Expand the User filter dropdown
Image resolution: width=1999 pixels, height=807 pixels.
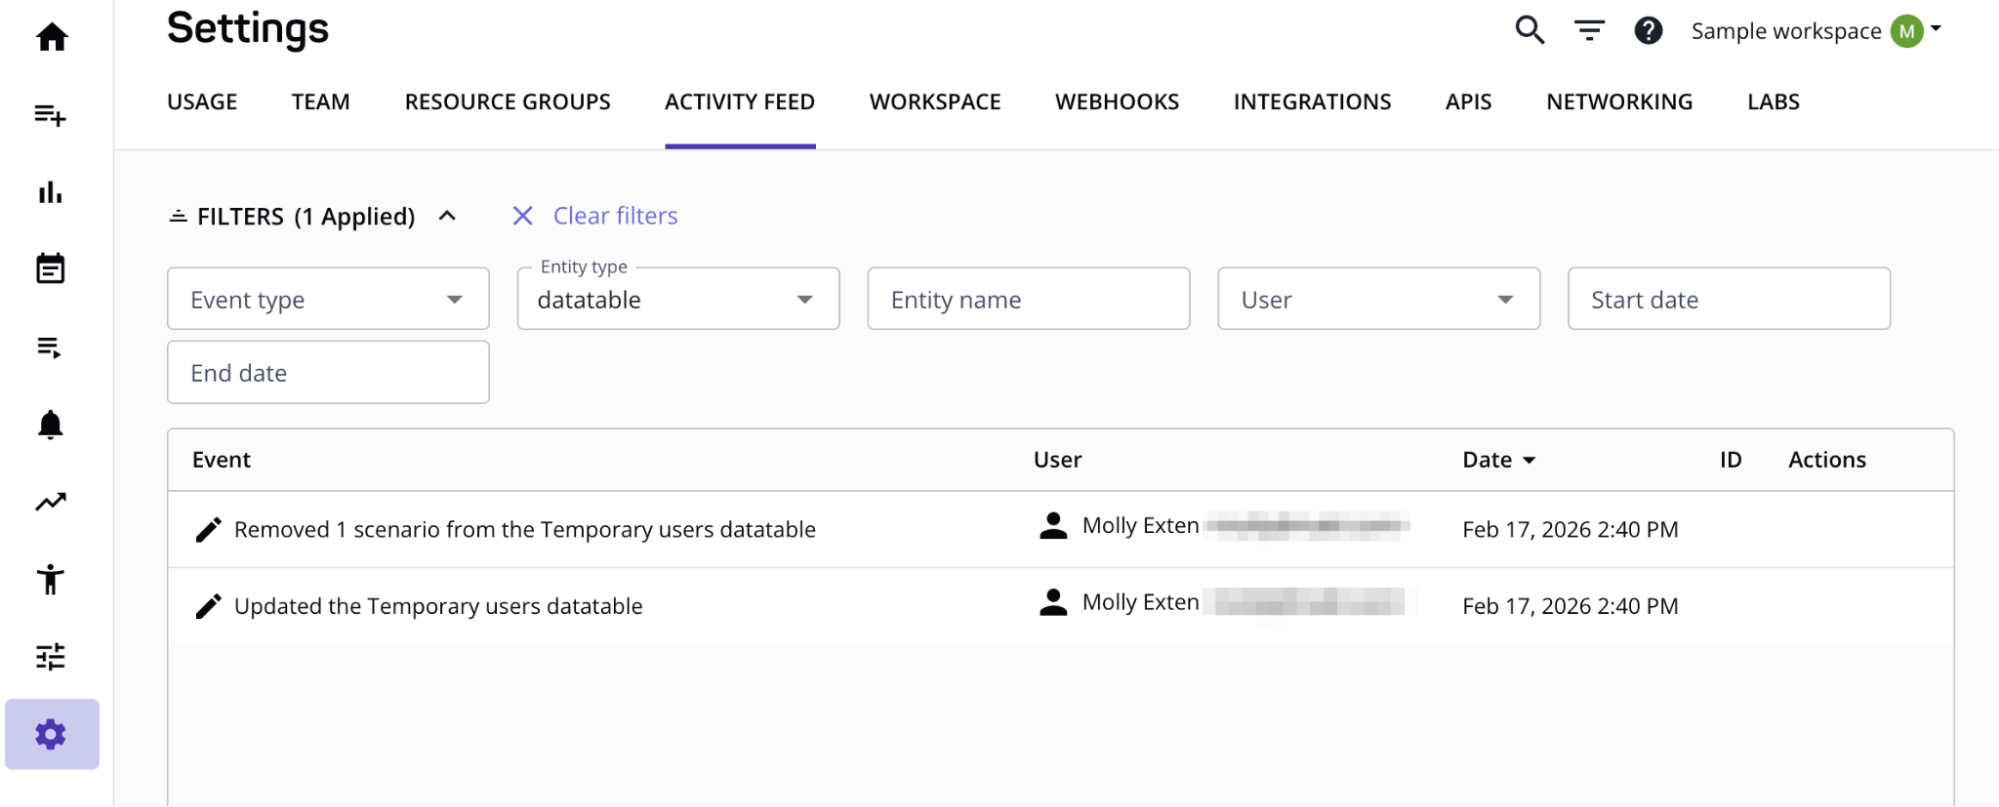pyautogui.click(x=1378, y=299)
